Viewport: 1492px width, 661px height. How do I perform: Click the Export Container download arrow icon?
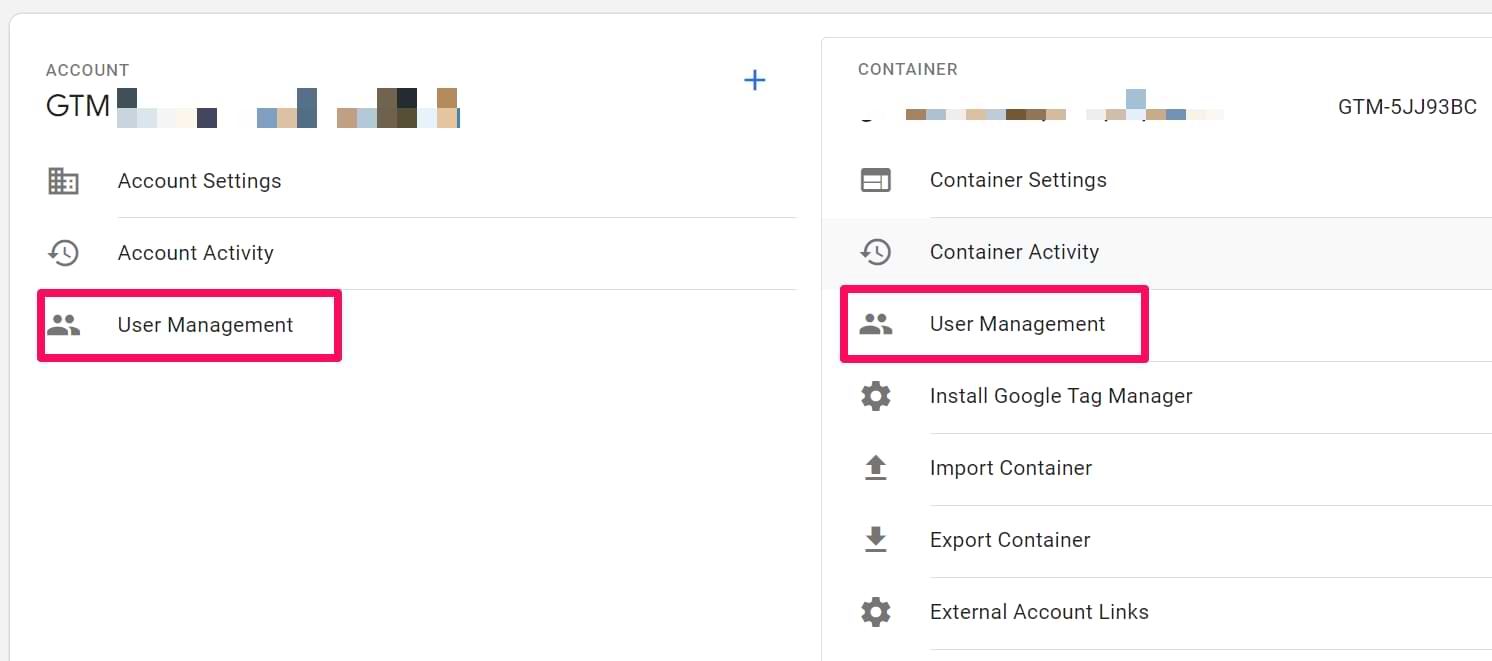875,540
